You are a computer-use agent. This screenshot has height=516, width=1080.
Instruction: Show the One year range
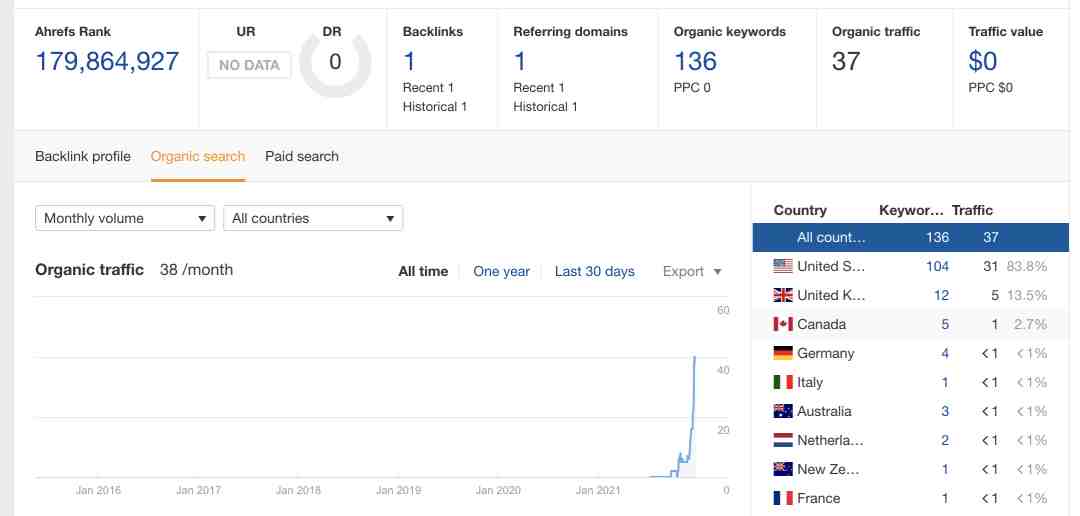tap(501, 271)
